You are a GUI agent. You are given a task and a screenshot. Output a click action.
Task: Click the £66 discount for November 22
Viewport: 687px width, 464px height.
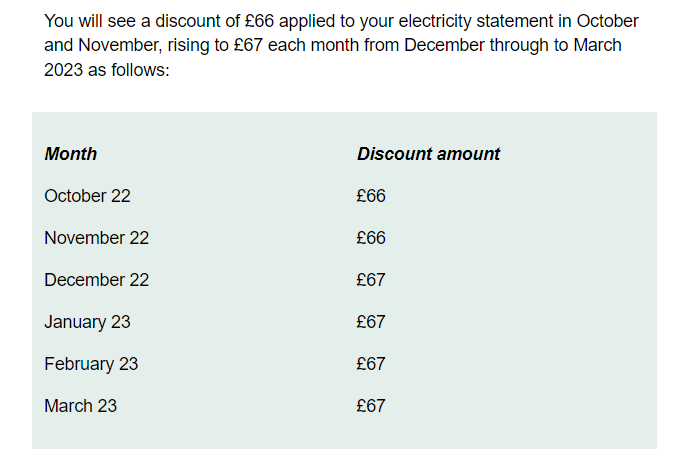click(x=371, y=238)
